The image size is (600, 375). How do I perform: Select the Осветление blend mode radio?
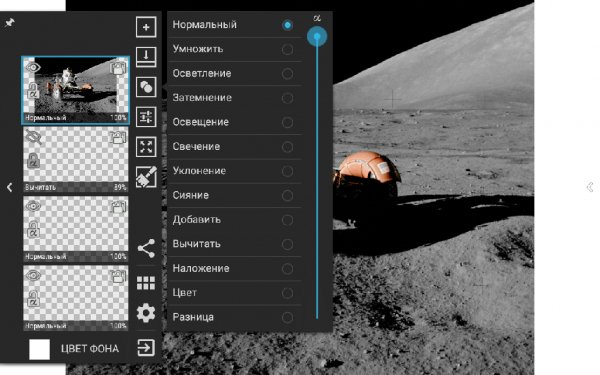[287, 74]
